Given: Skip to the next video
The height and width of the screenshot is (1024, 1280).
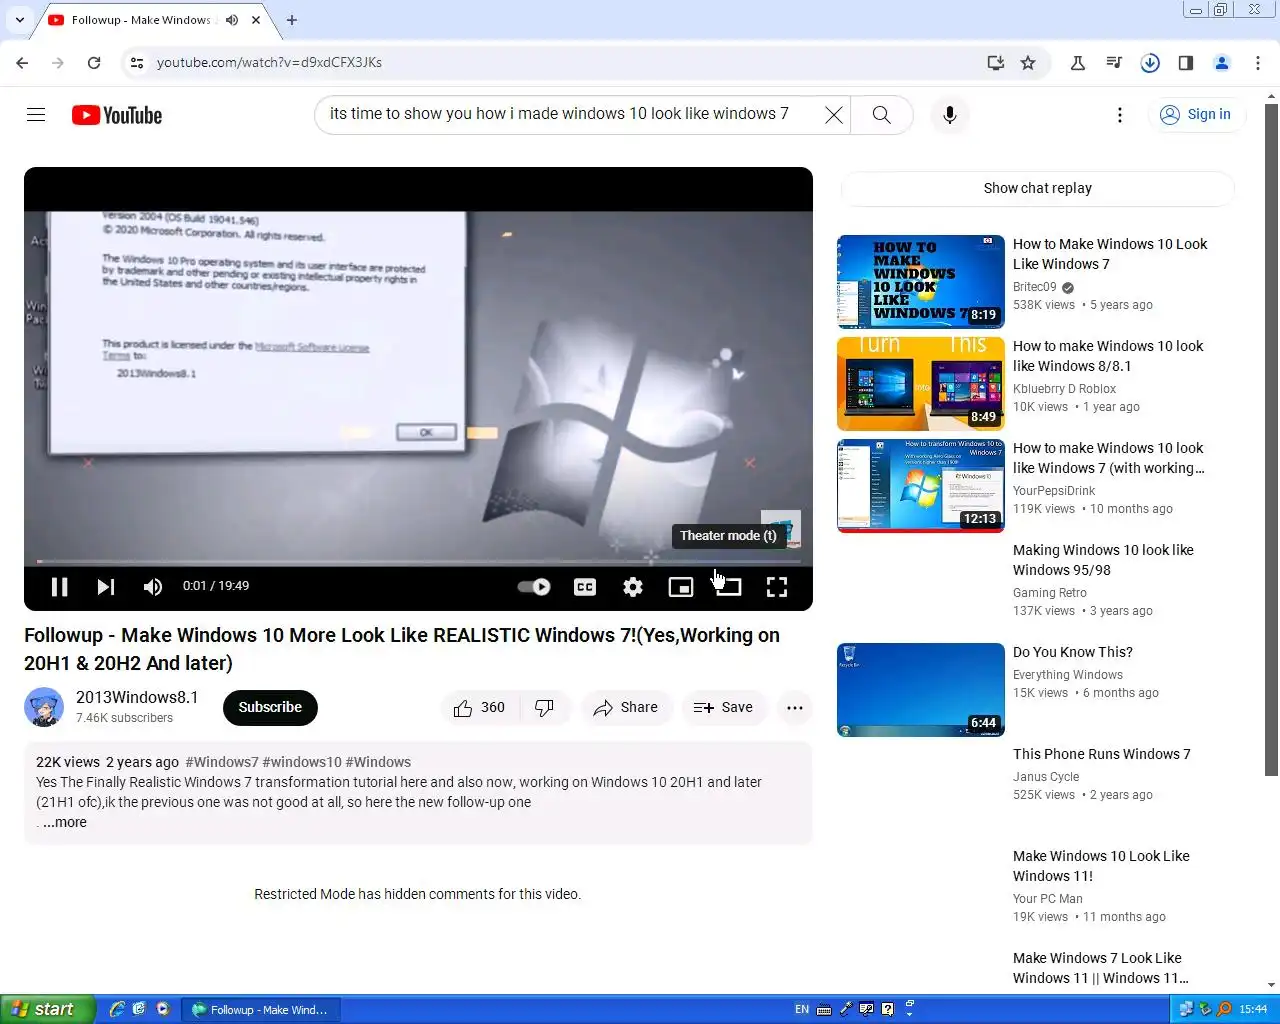Looking at the screenshot, I should point(106,587).
